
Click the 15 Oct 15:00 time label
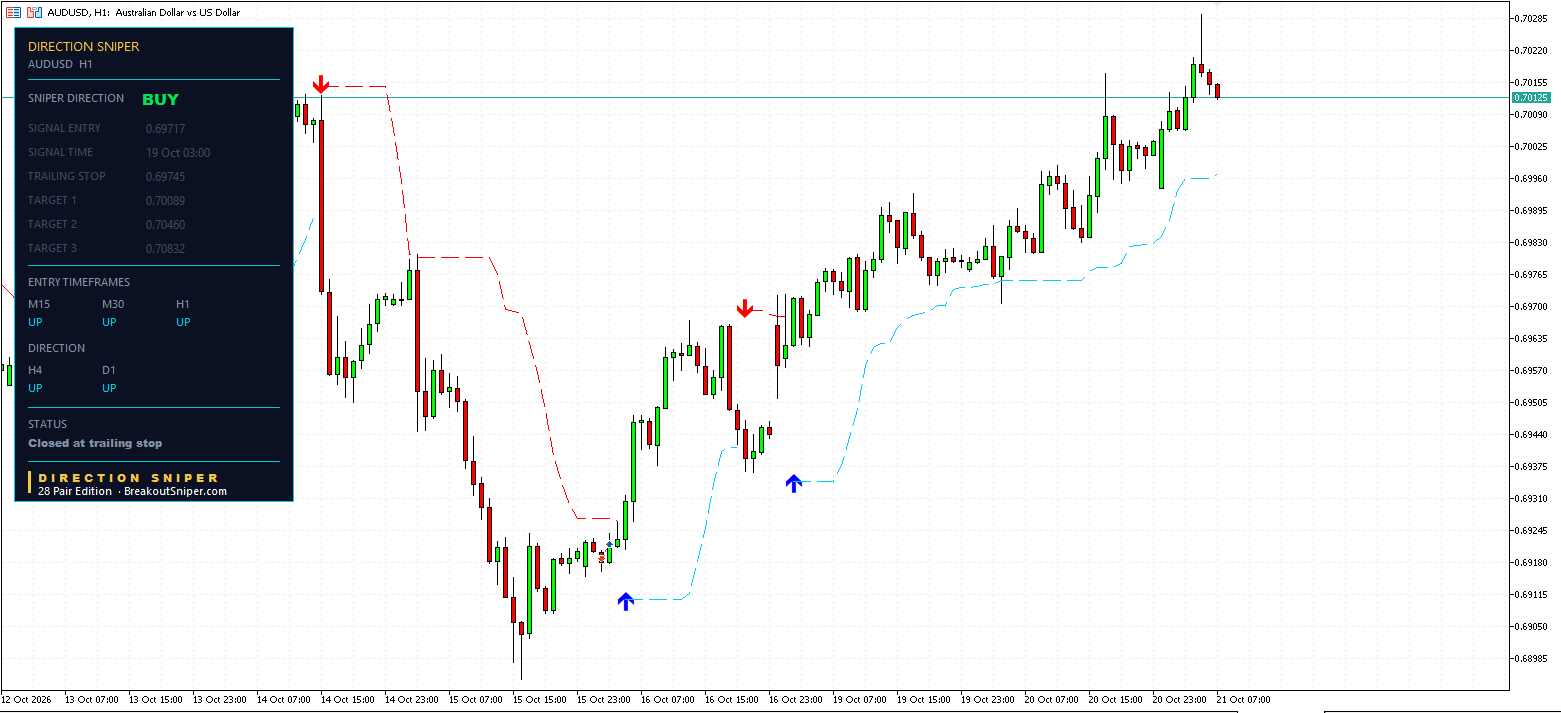coord(539,700)
